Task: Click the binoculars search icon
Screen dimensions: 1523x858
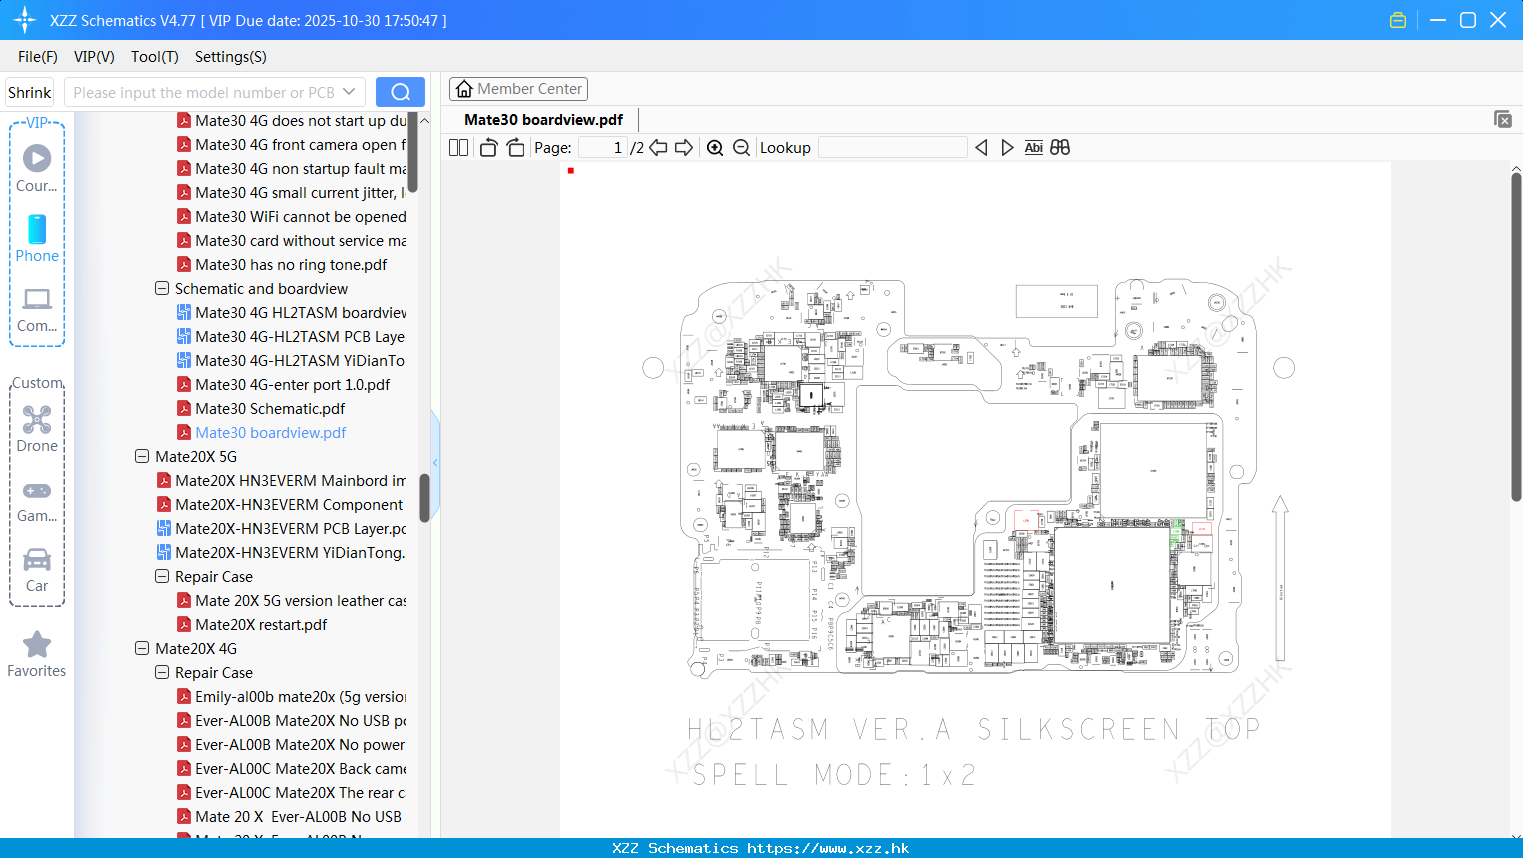Action: [x=1060, y=148]
